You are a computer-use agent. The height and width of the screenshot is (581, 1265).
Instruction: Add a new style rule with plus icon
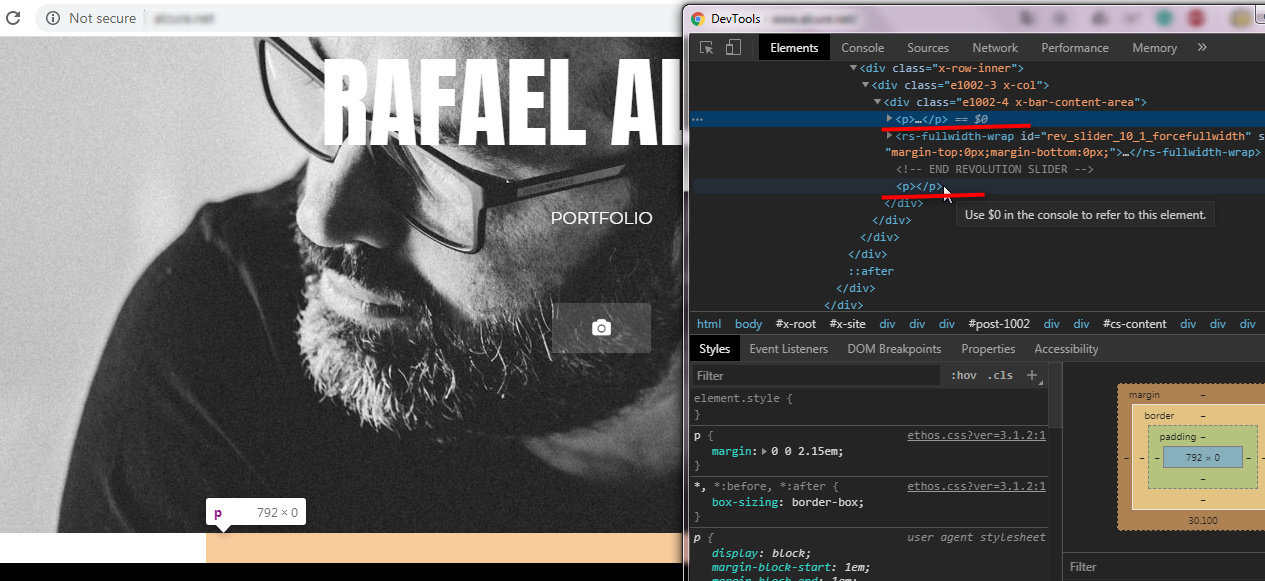click(1032, 375)
